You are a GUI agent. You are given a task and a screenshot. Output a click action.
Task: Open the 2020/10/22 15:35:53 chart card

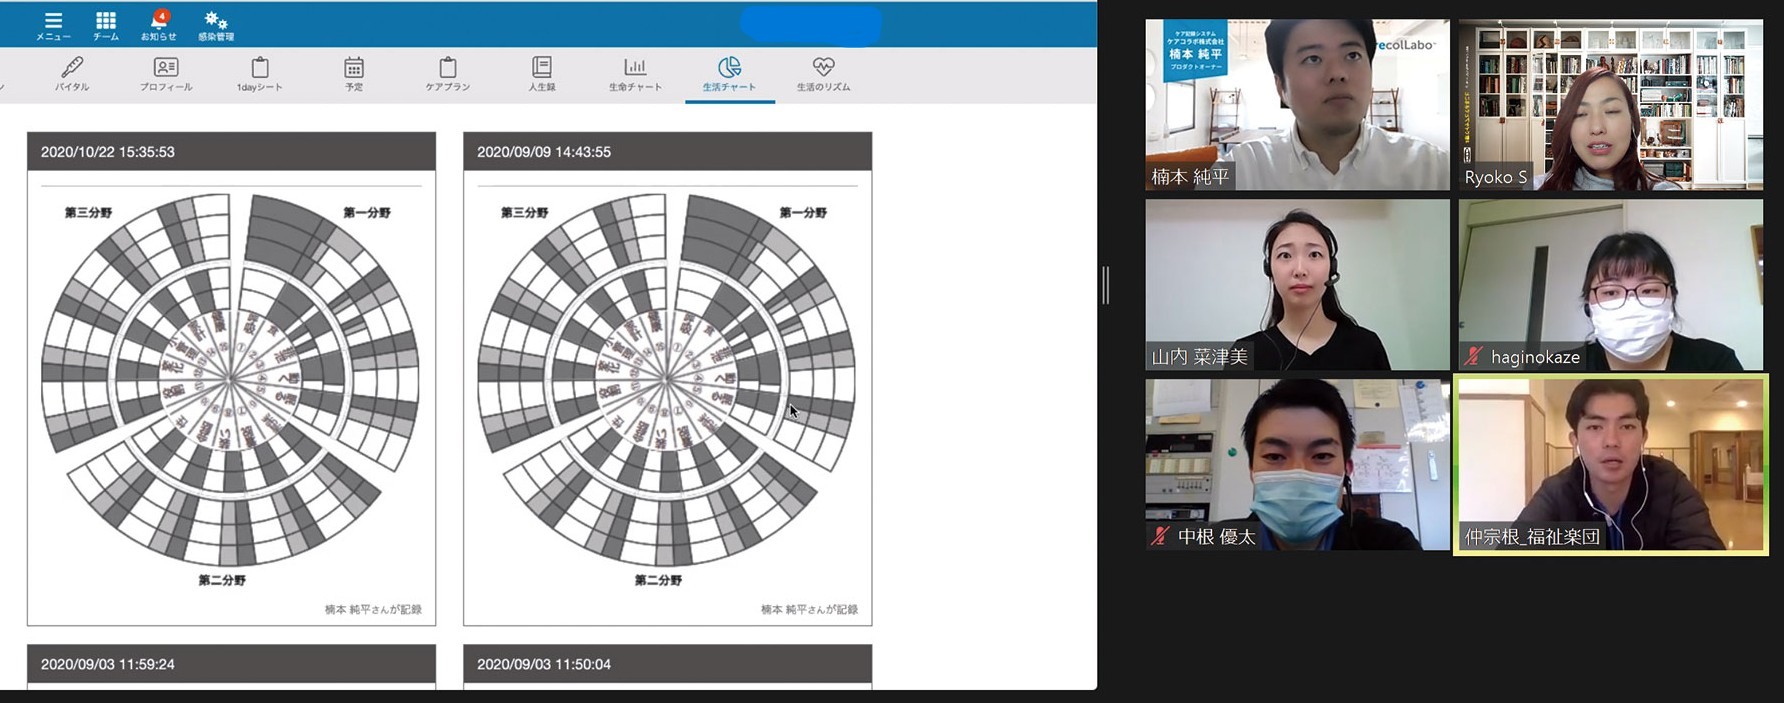[x=231, y=380]
